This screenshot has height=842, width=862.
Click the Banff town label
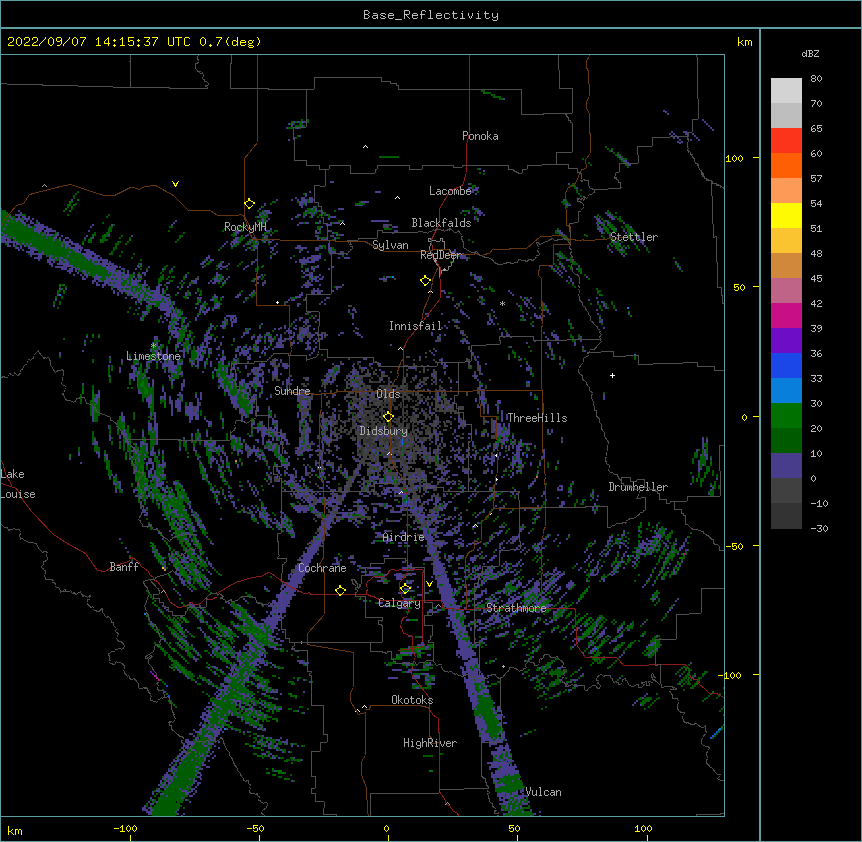click(124, 567)
